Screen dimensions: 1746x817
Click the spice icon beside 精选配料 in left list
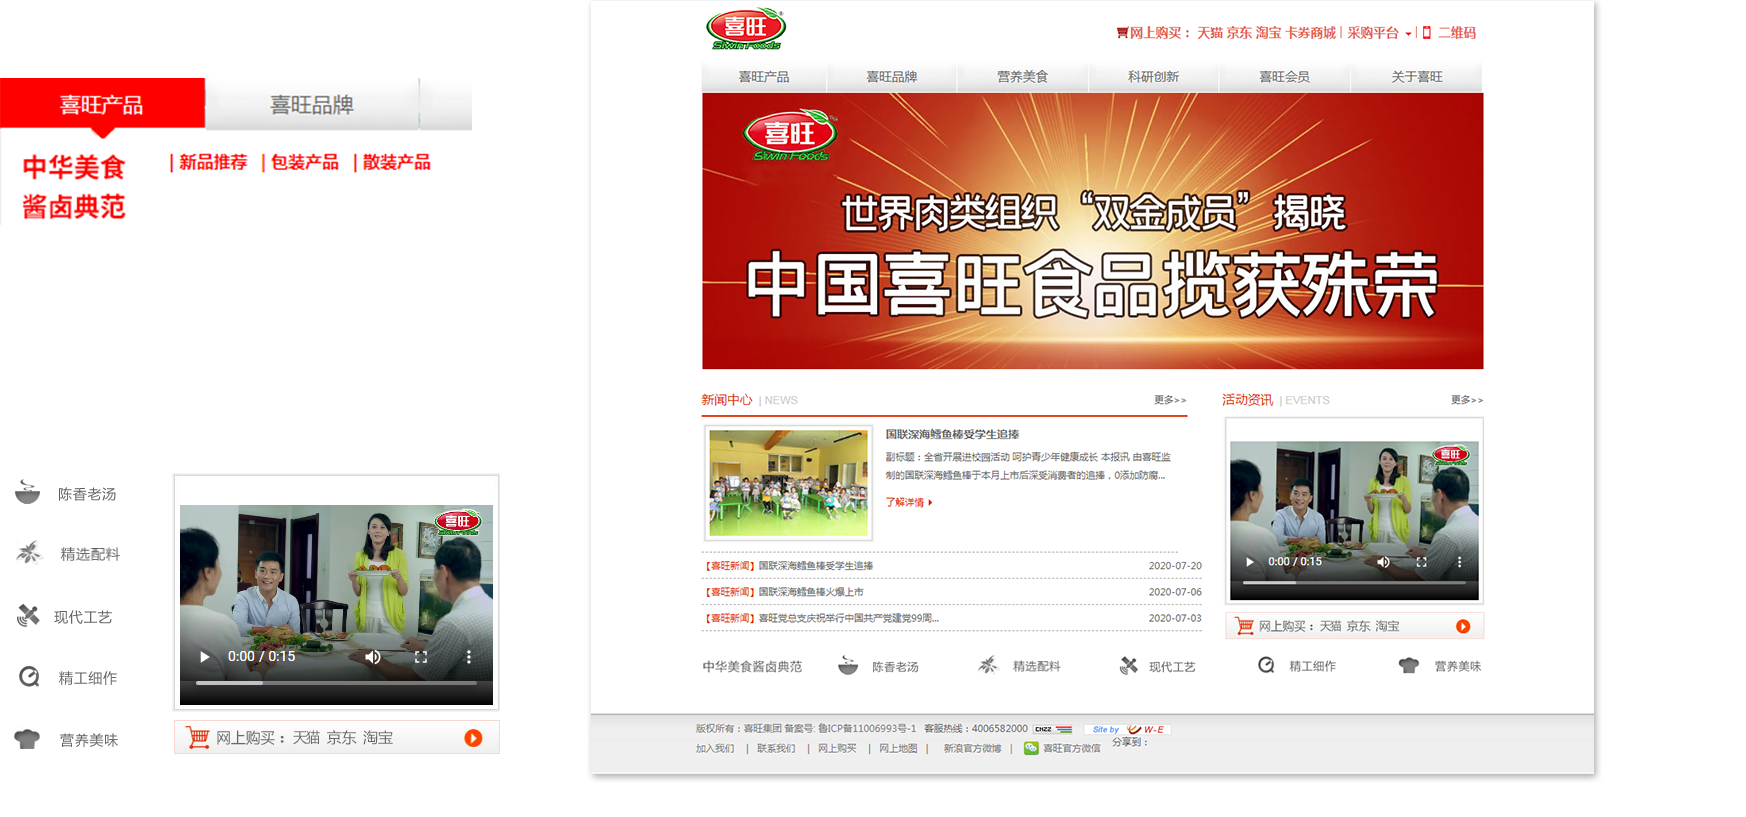[x=29, y=552]
